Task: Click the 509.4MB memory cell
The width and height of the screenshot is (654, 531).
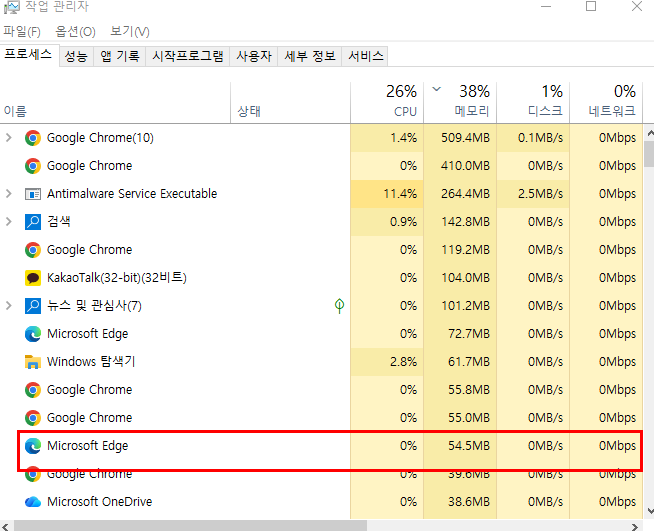Action: (x=460, y=138)
